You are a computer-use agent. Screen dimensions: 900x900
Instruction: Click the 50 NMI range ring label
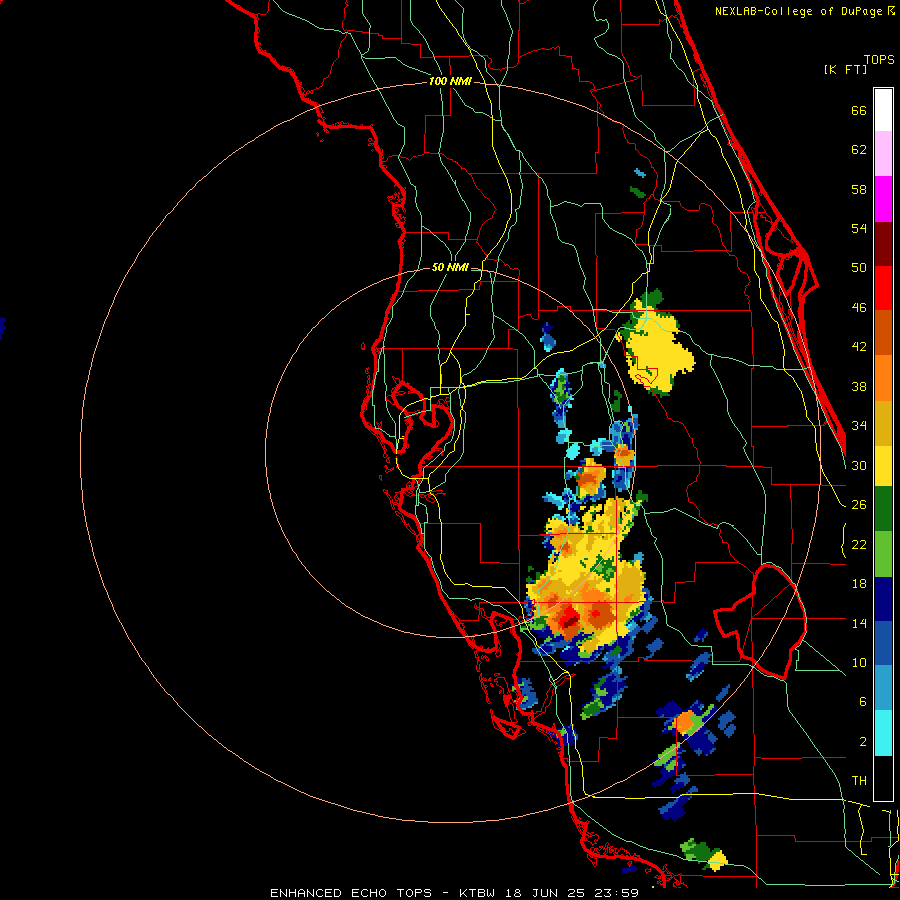pos(450,267)
